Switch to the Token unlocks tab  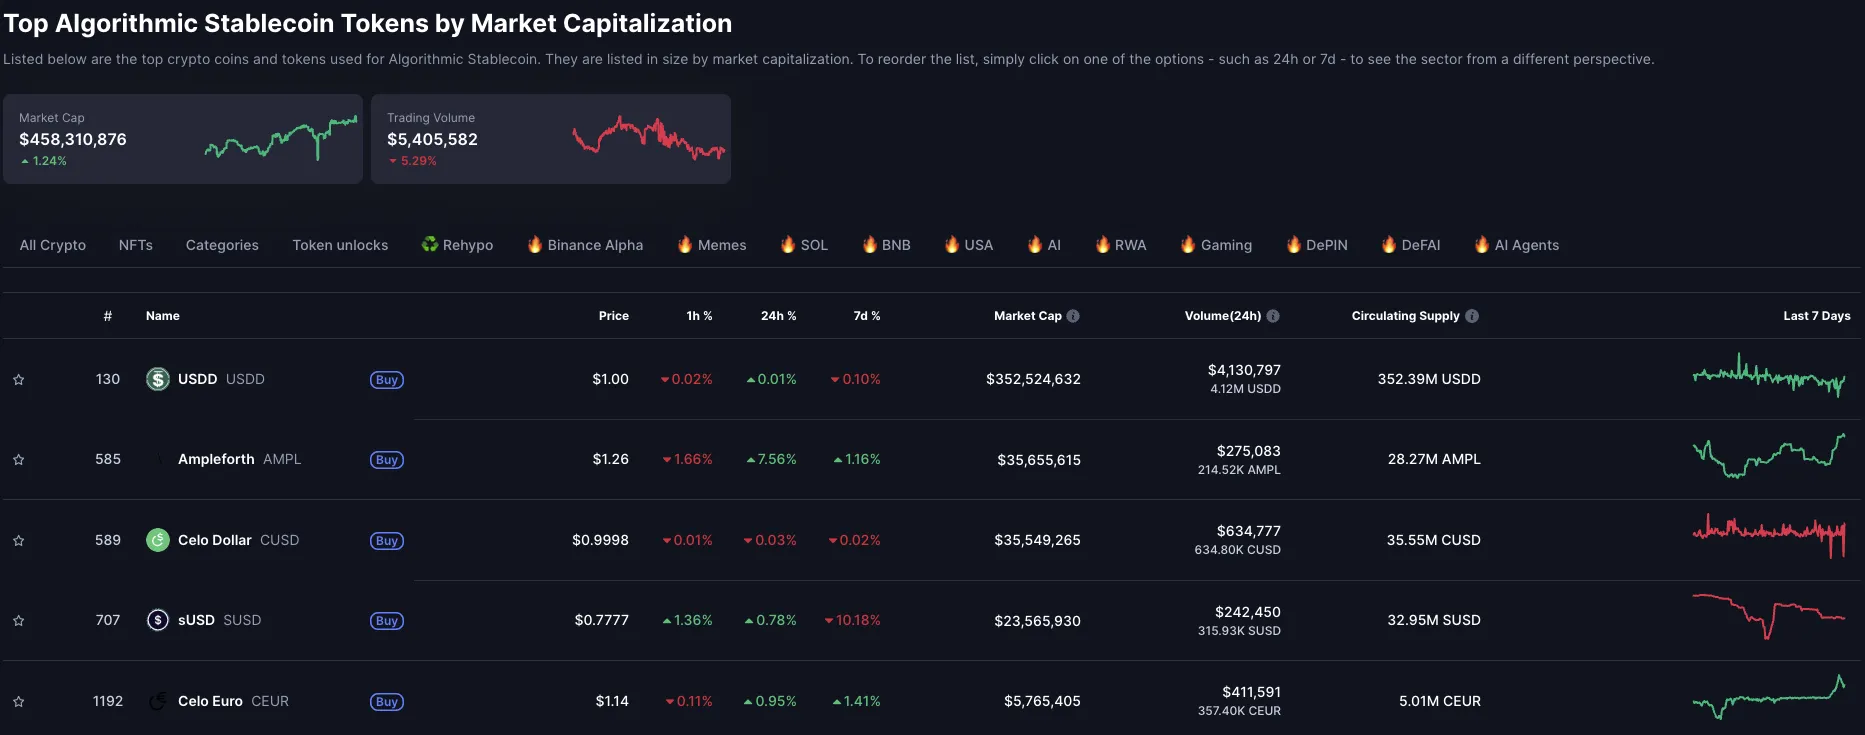pyautogui.click(x=340, y=245)
